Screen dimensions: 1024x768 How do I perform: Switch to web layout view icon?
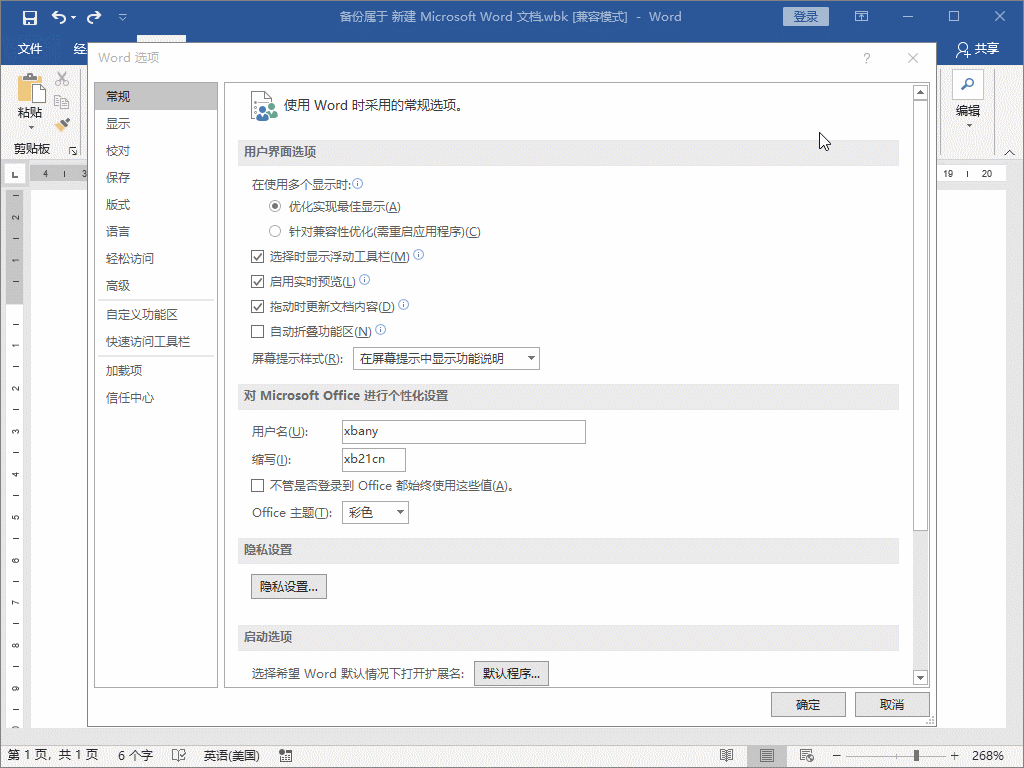tap(807, 756)
